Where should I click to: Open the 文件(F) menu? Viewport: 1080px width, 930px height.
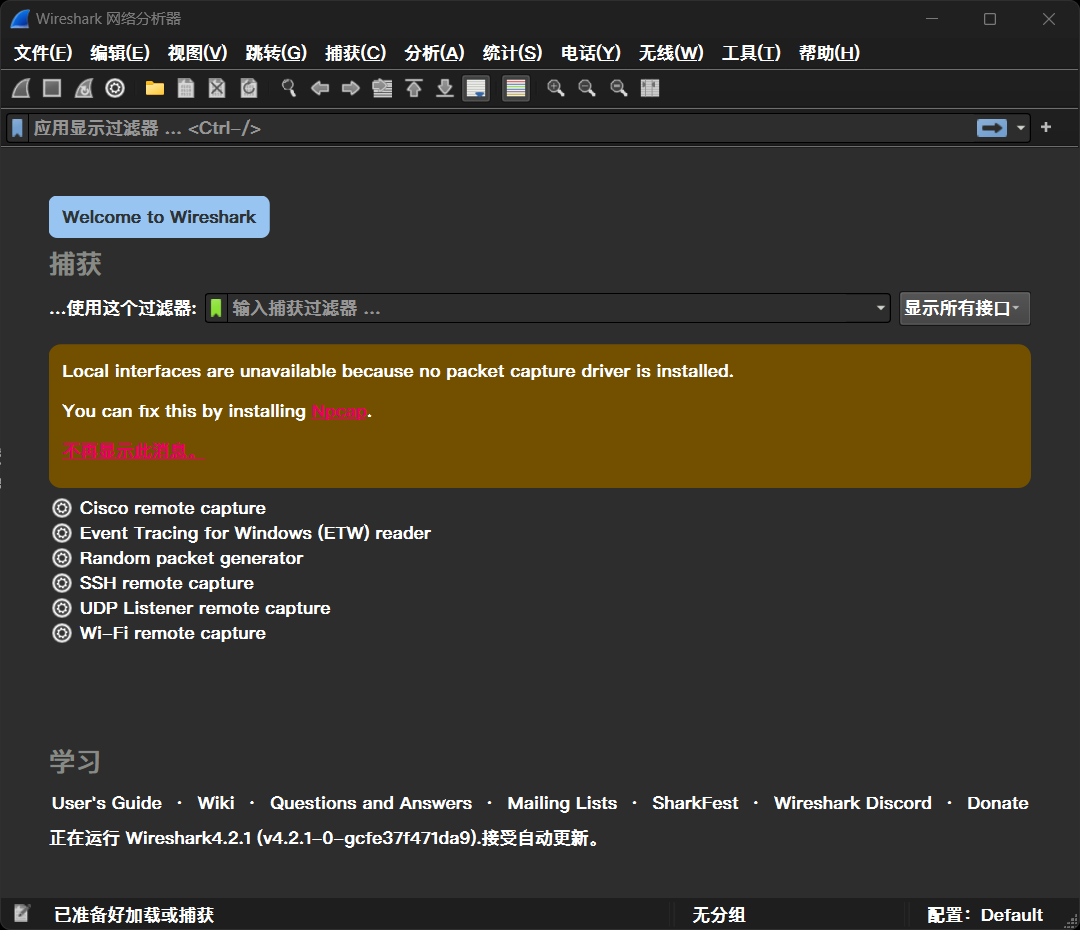43,53
